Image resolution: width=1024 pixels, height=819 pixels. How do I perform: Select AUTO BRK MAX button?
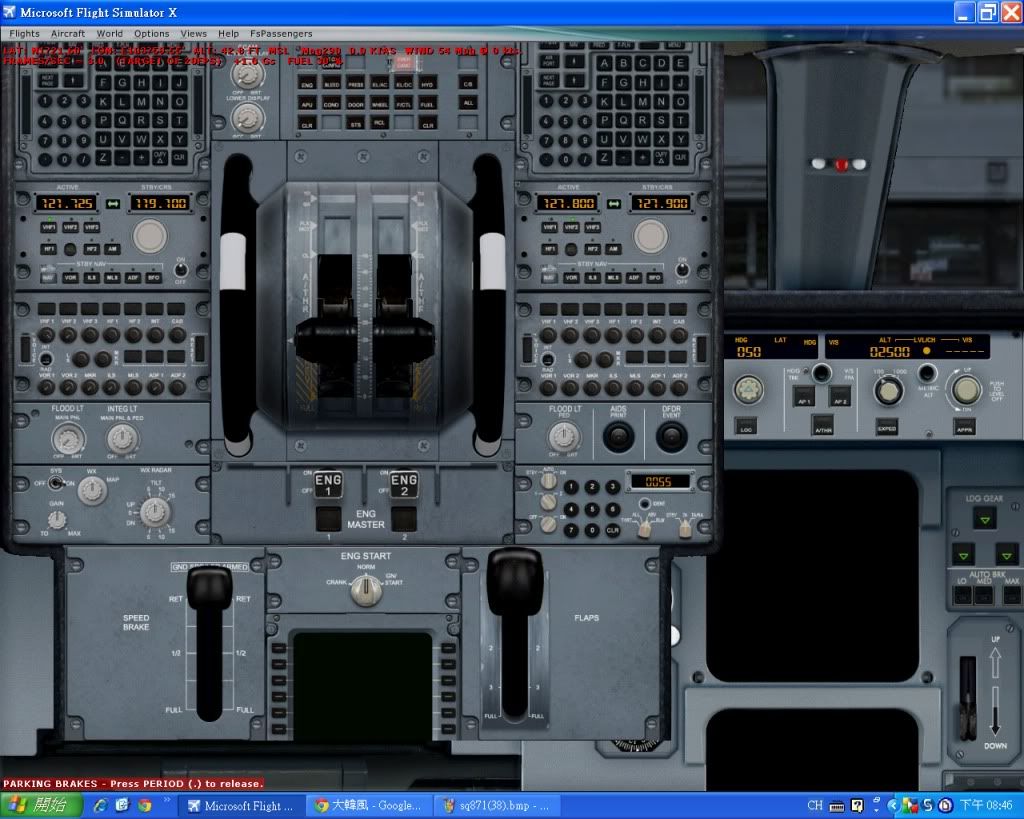click(x=1012, y=594)
